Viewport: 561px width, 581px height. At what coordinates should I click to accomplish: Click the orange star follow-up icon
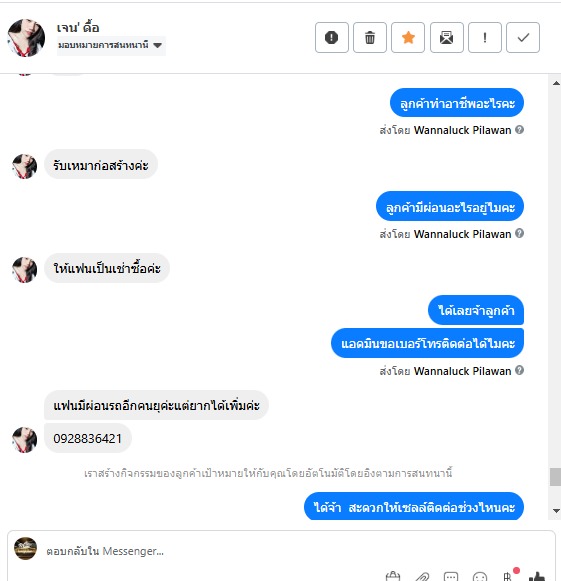[x=408, y=37]
